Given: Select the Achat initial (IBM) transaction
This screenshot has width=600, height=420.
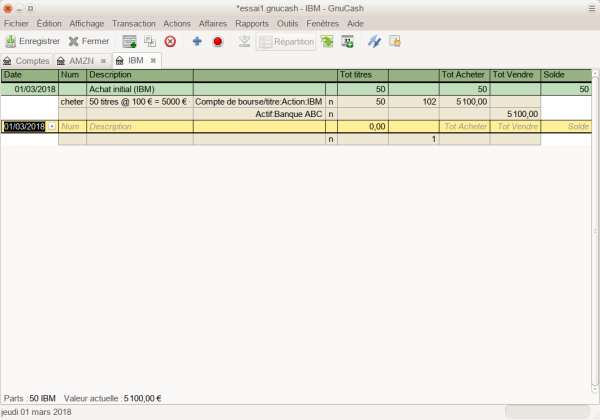Looking at the screenshot, I should pyautogui.click(x=139, y=89).
